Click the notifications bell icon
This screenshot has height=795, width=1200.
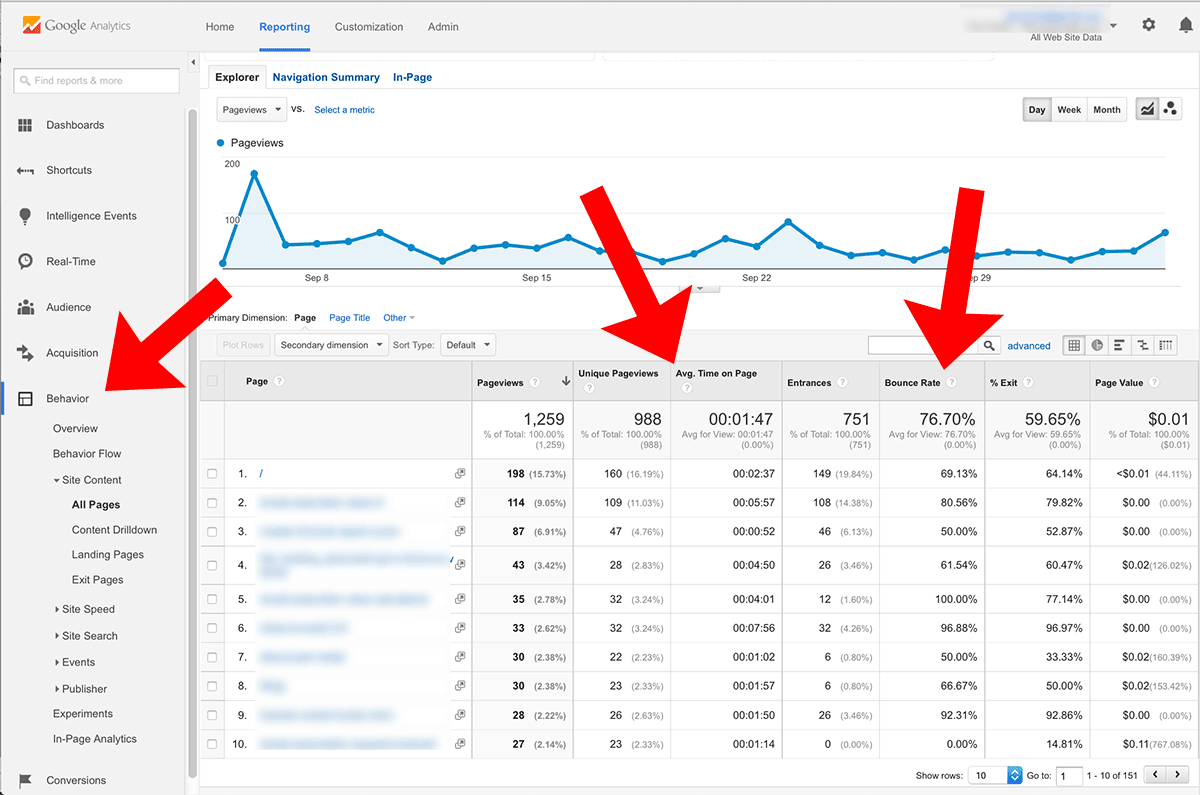[1185, 25]
